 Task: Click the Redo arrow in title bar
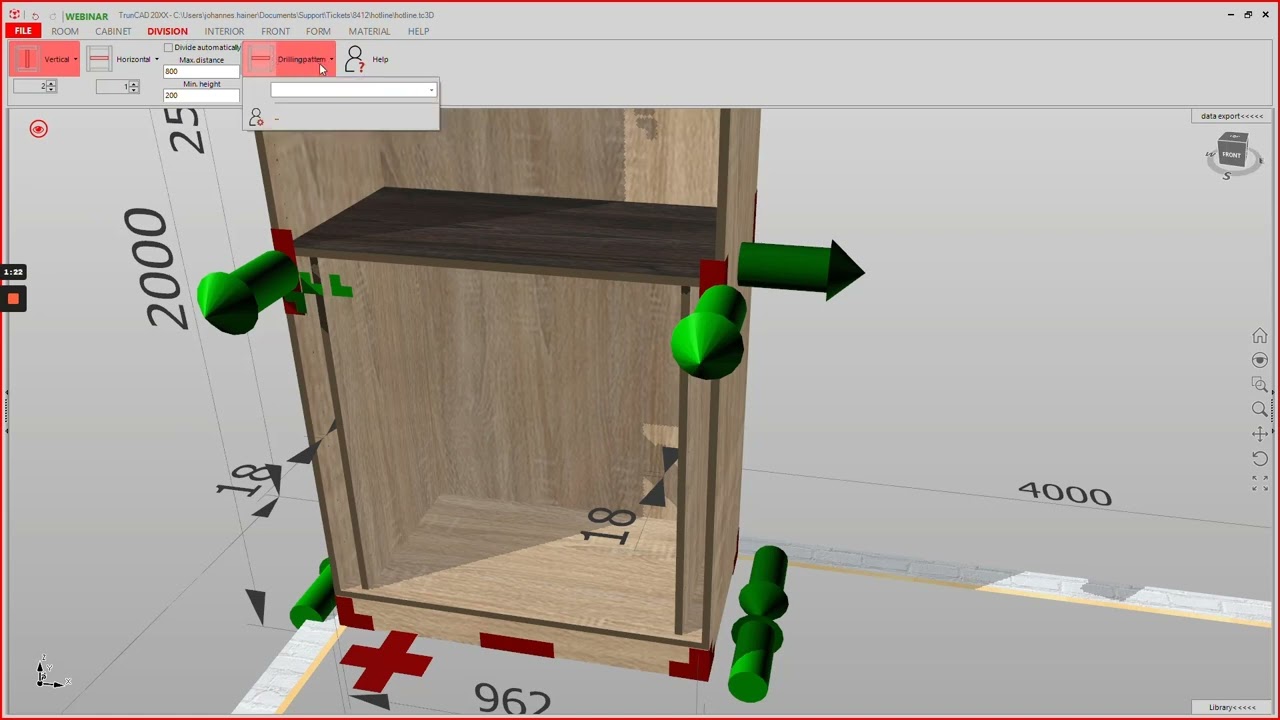54,16
